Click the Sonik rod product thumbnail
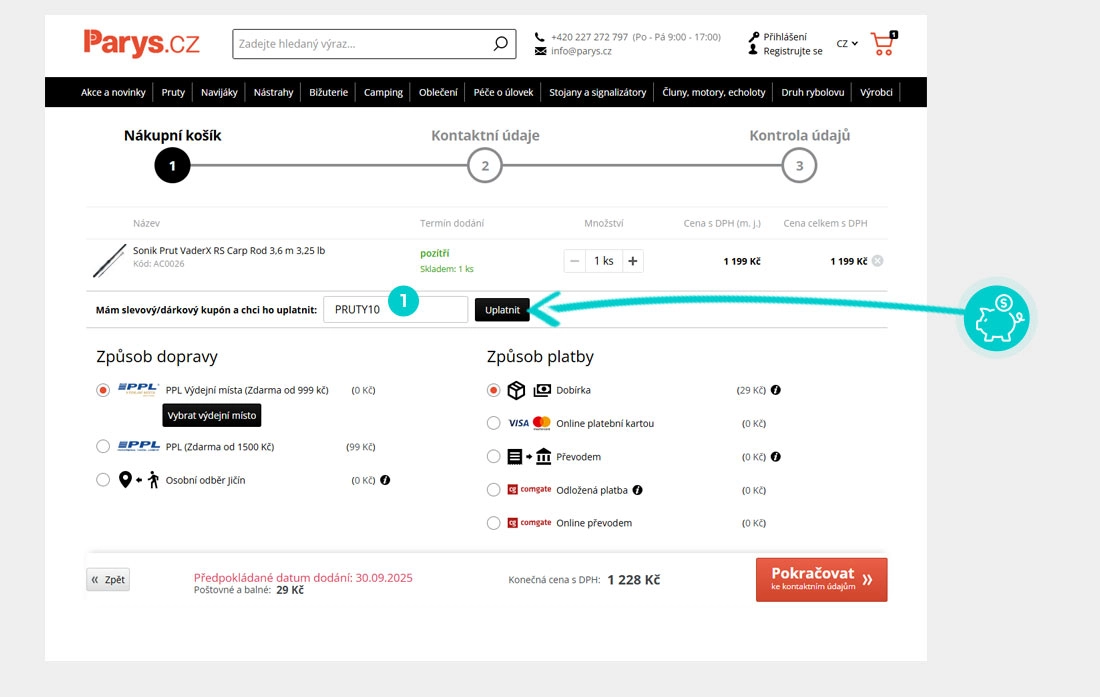Screen dimensions: 1100x697 (109, 260)
